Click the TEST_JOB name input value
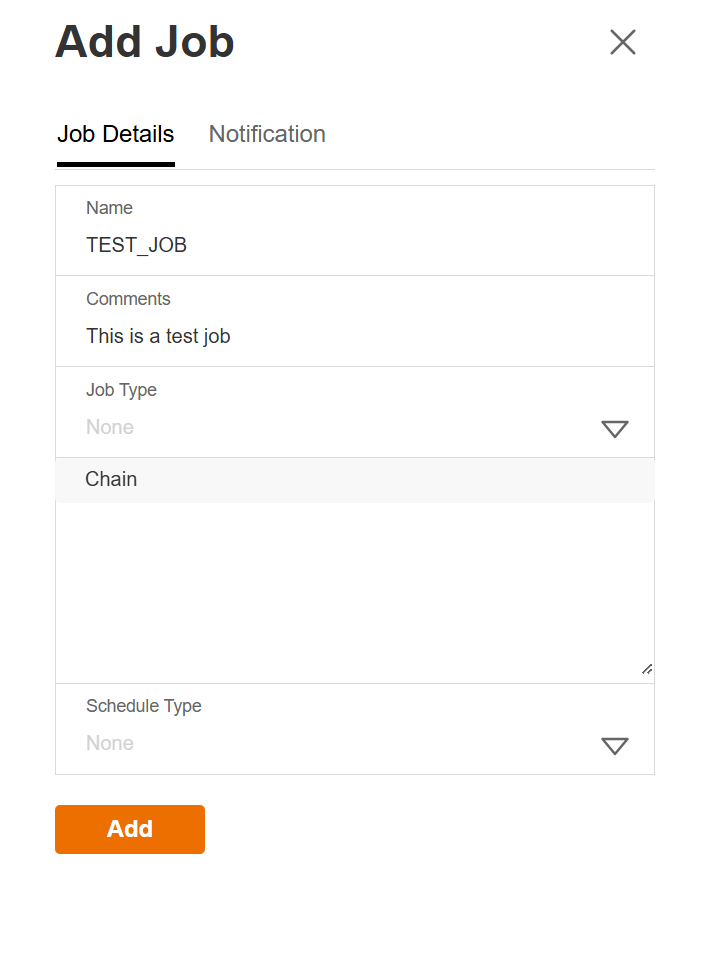The height and width of the screenshot is (961, 706). pyautogui.click(x=137, y=245)
